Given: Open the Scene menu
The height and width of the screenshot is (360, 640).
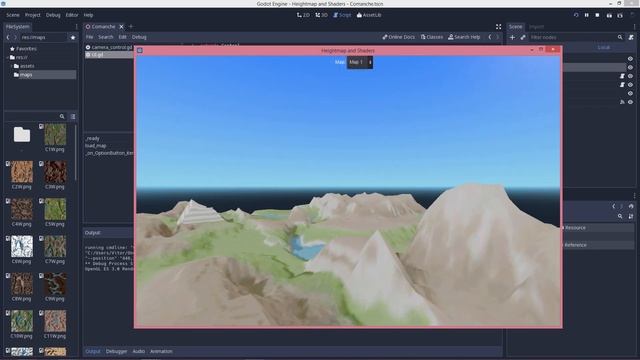Looking at the screenshot, I should 13,15.
